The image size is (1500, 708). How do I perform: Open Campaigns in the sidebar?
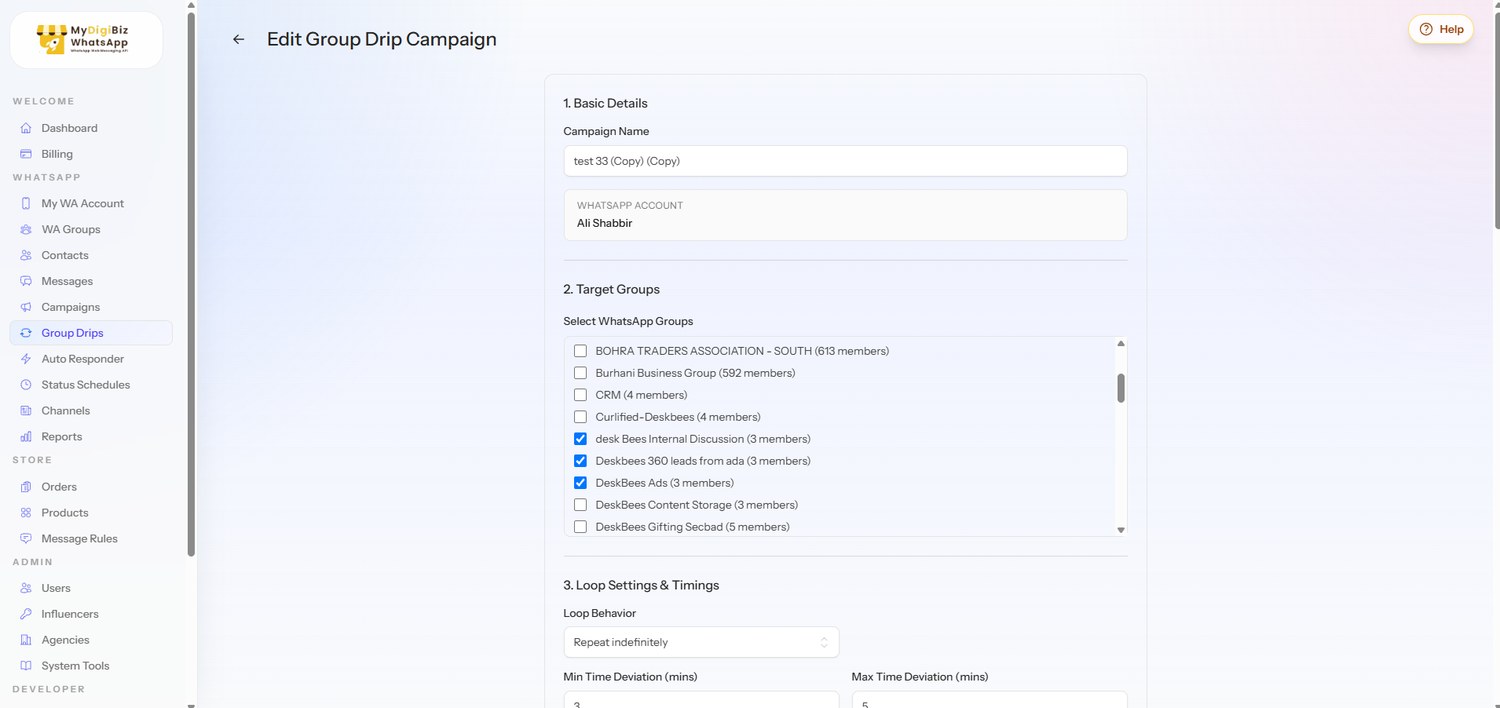(x=91, y=307)
